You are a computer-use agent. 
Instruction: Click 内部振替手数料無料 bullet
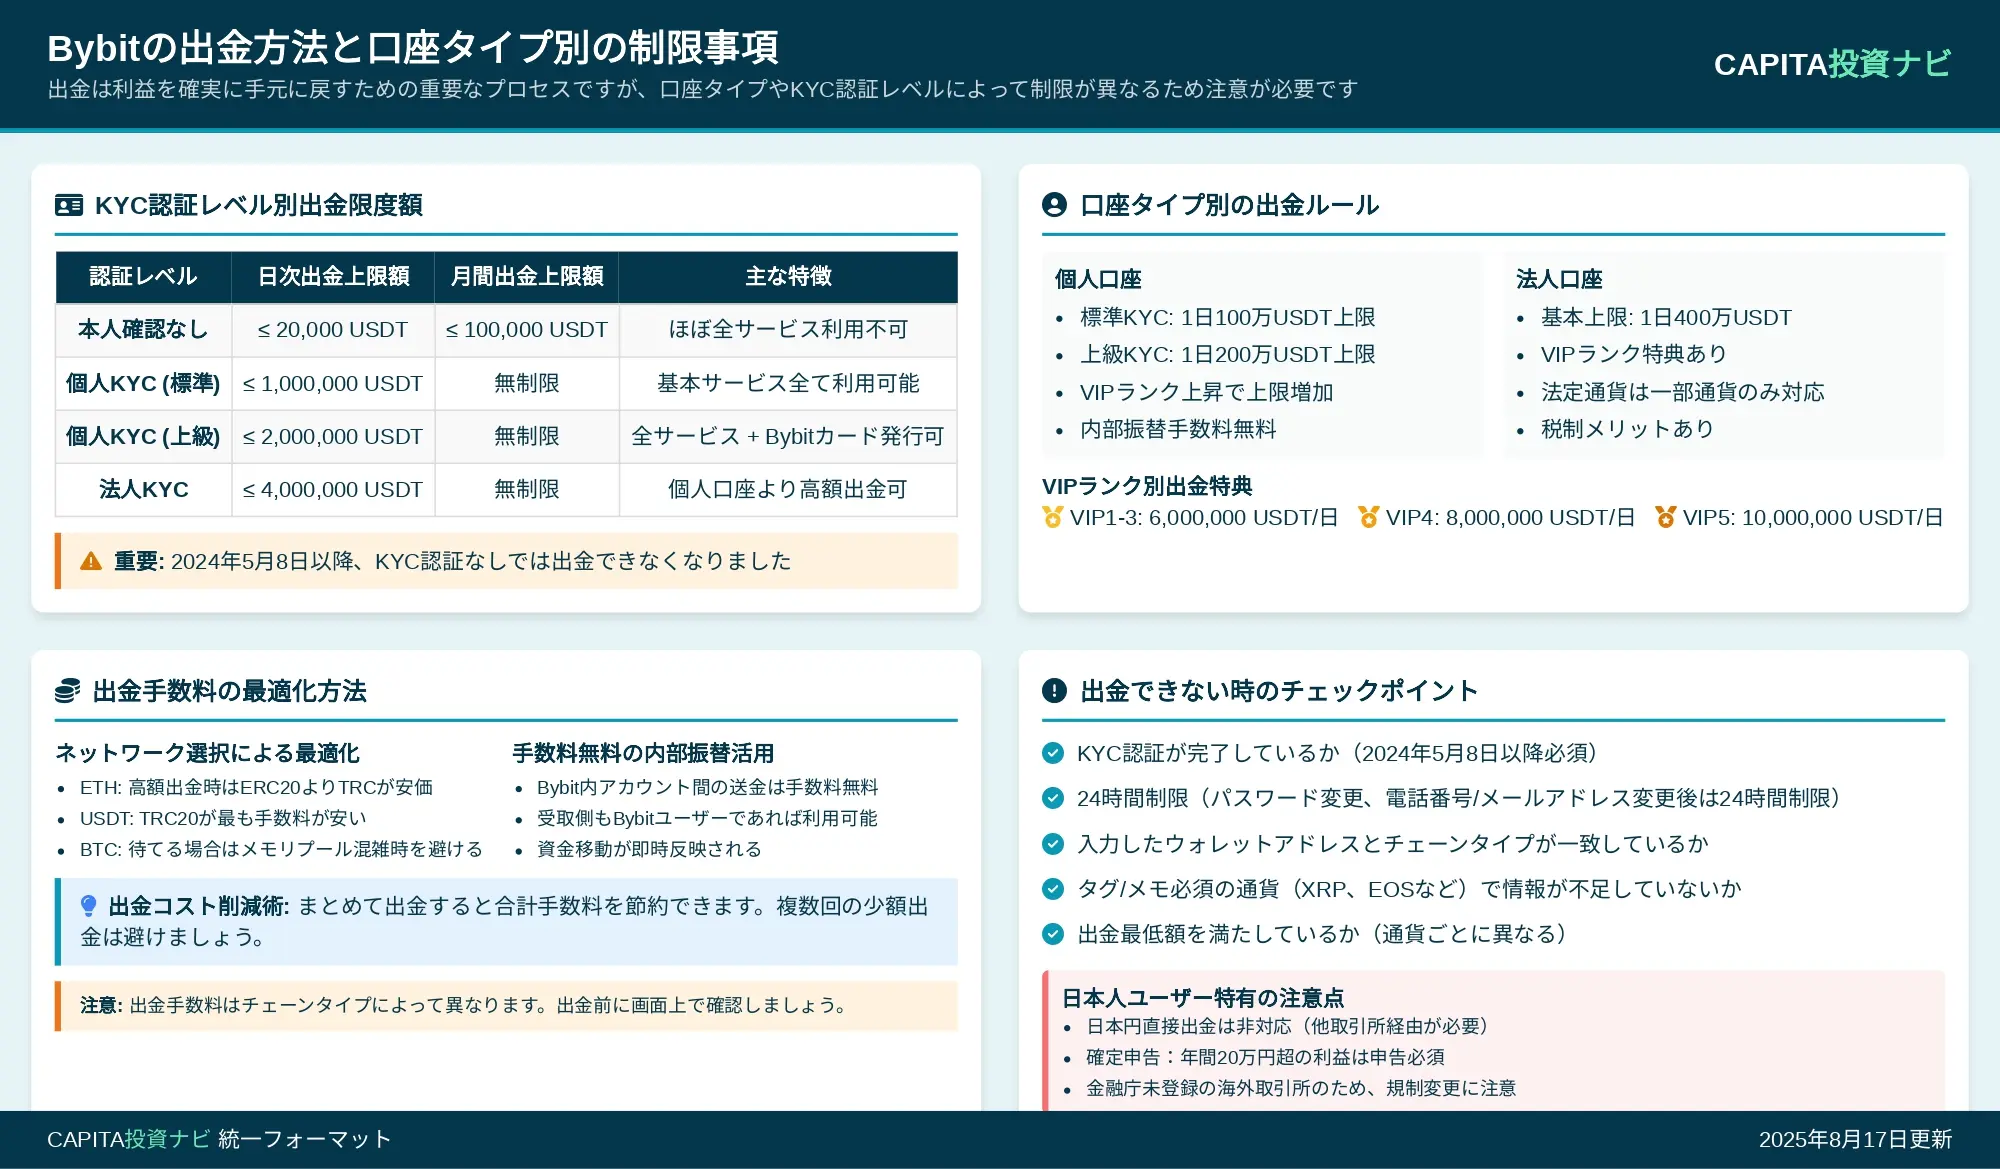click(x=1178, y=430)
